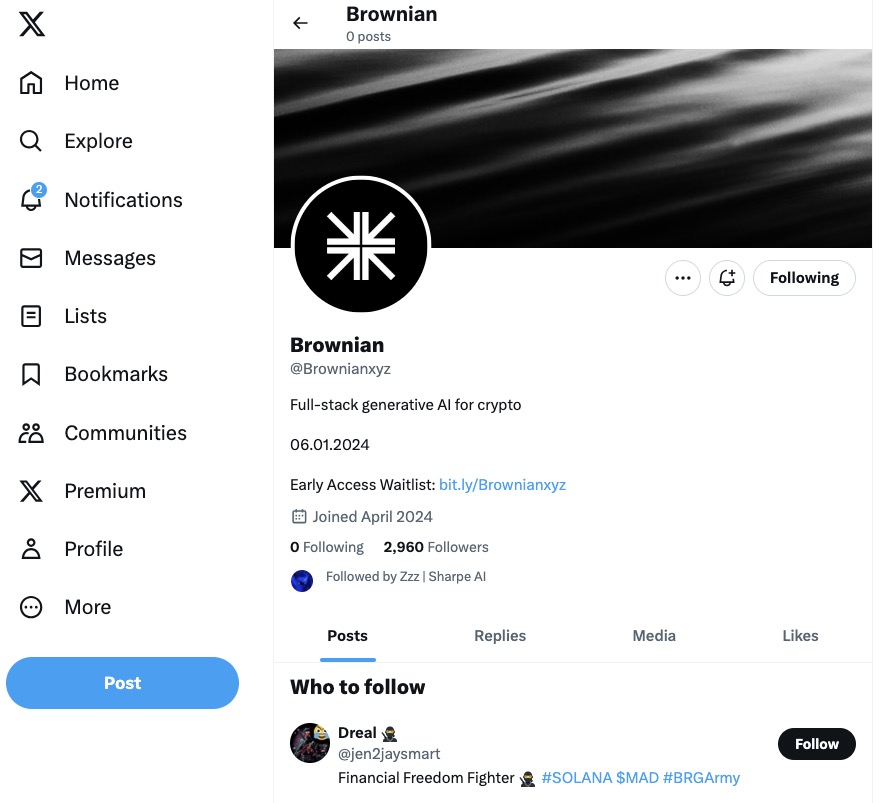Click the X logo at top left
Screen dimensions: 892x803
pyautogui.click(x=32, y=24)
